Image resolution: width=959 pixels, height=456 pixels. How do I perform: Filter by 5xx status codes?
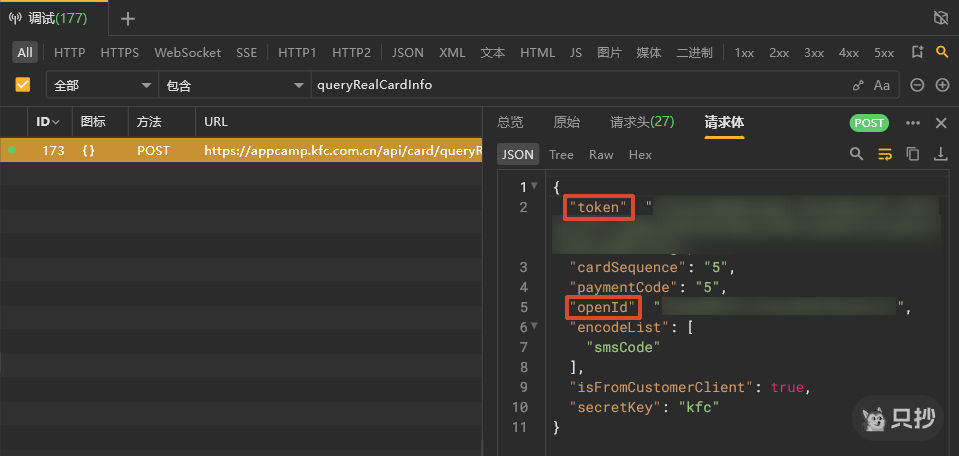click(884, 53)
